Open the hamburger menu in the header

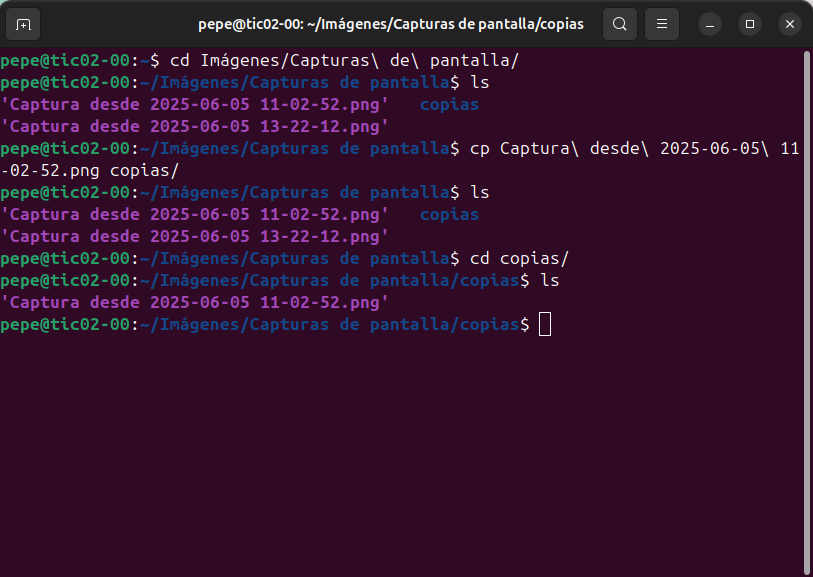point(660,23)
